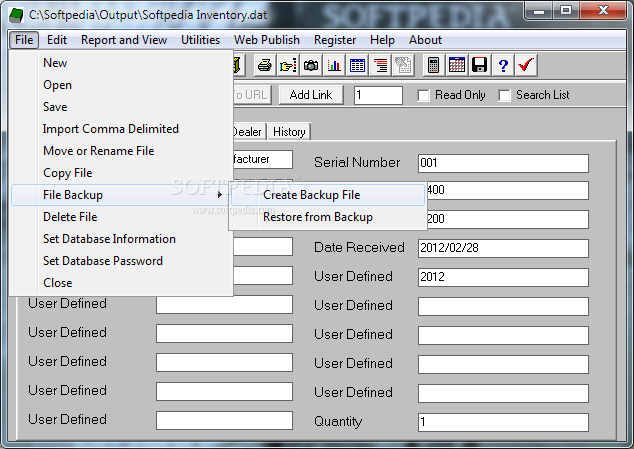Image resolution: width=634 pixels, height=449 pixels.
Task: Open the Help menu
Action: (x=382, y=40)
